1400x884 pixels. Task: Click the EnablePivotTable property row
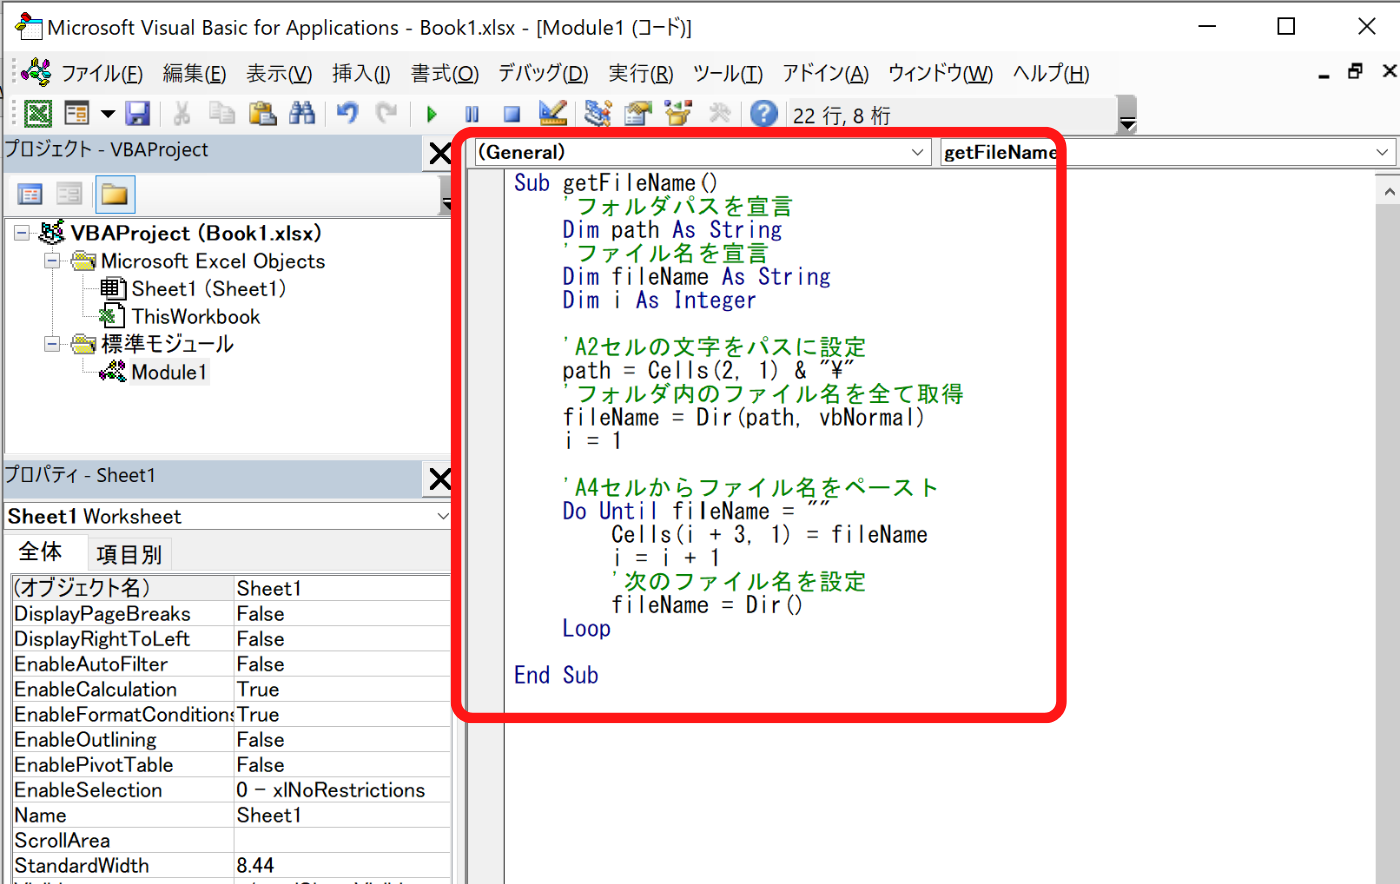point(231,764)
